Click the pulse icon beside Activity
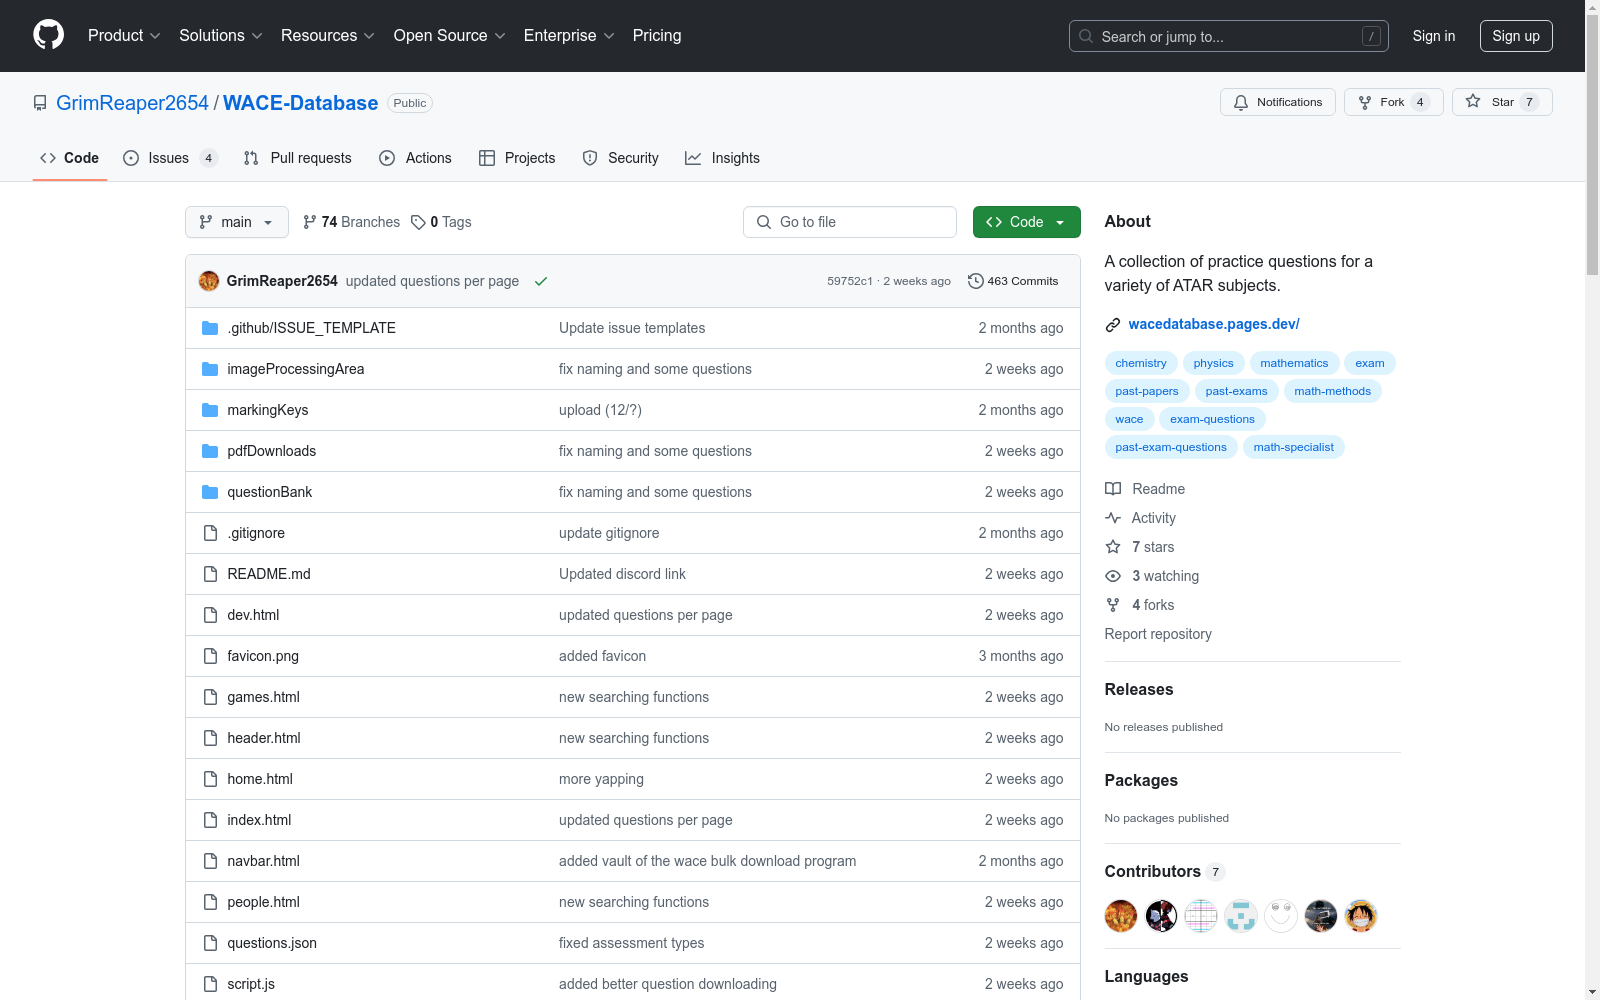 [x=1113, y=518]
